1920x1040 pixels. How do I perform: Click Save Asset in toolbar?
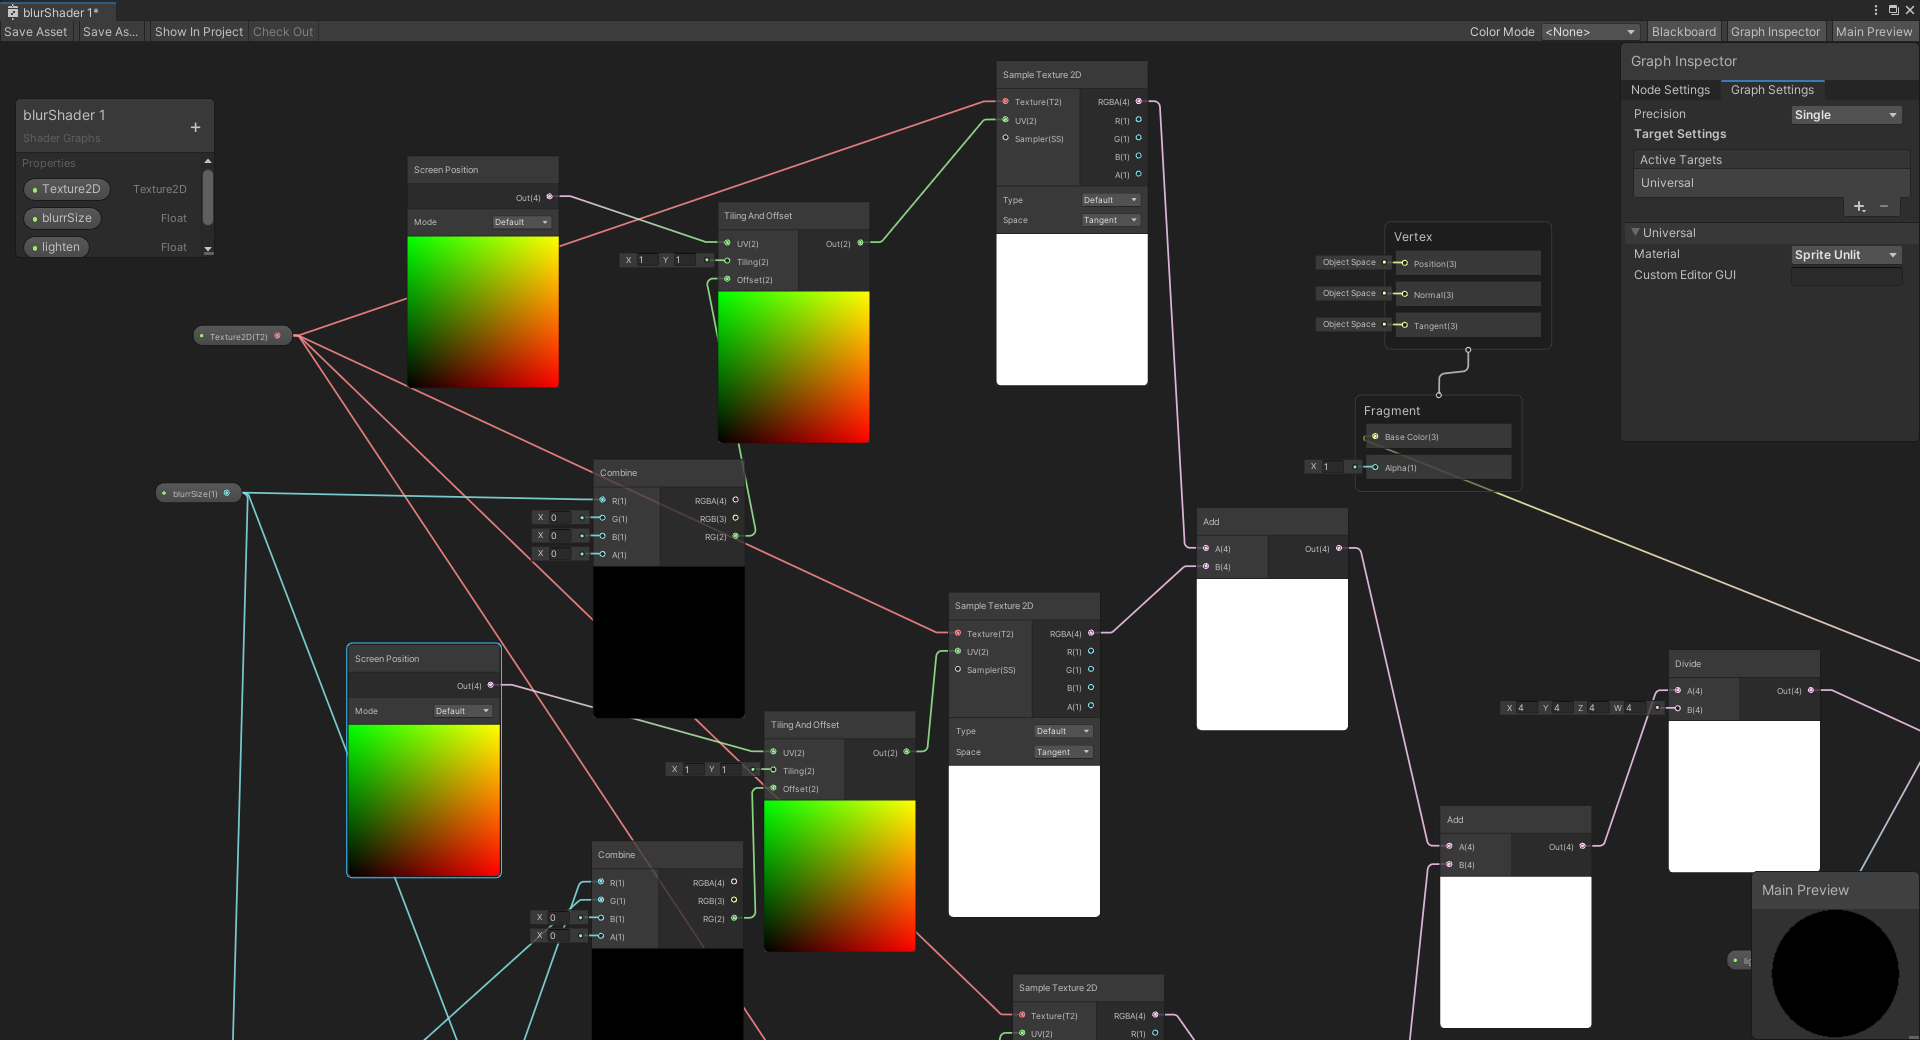[36, 32]
